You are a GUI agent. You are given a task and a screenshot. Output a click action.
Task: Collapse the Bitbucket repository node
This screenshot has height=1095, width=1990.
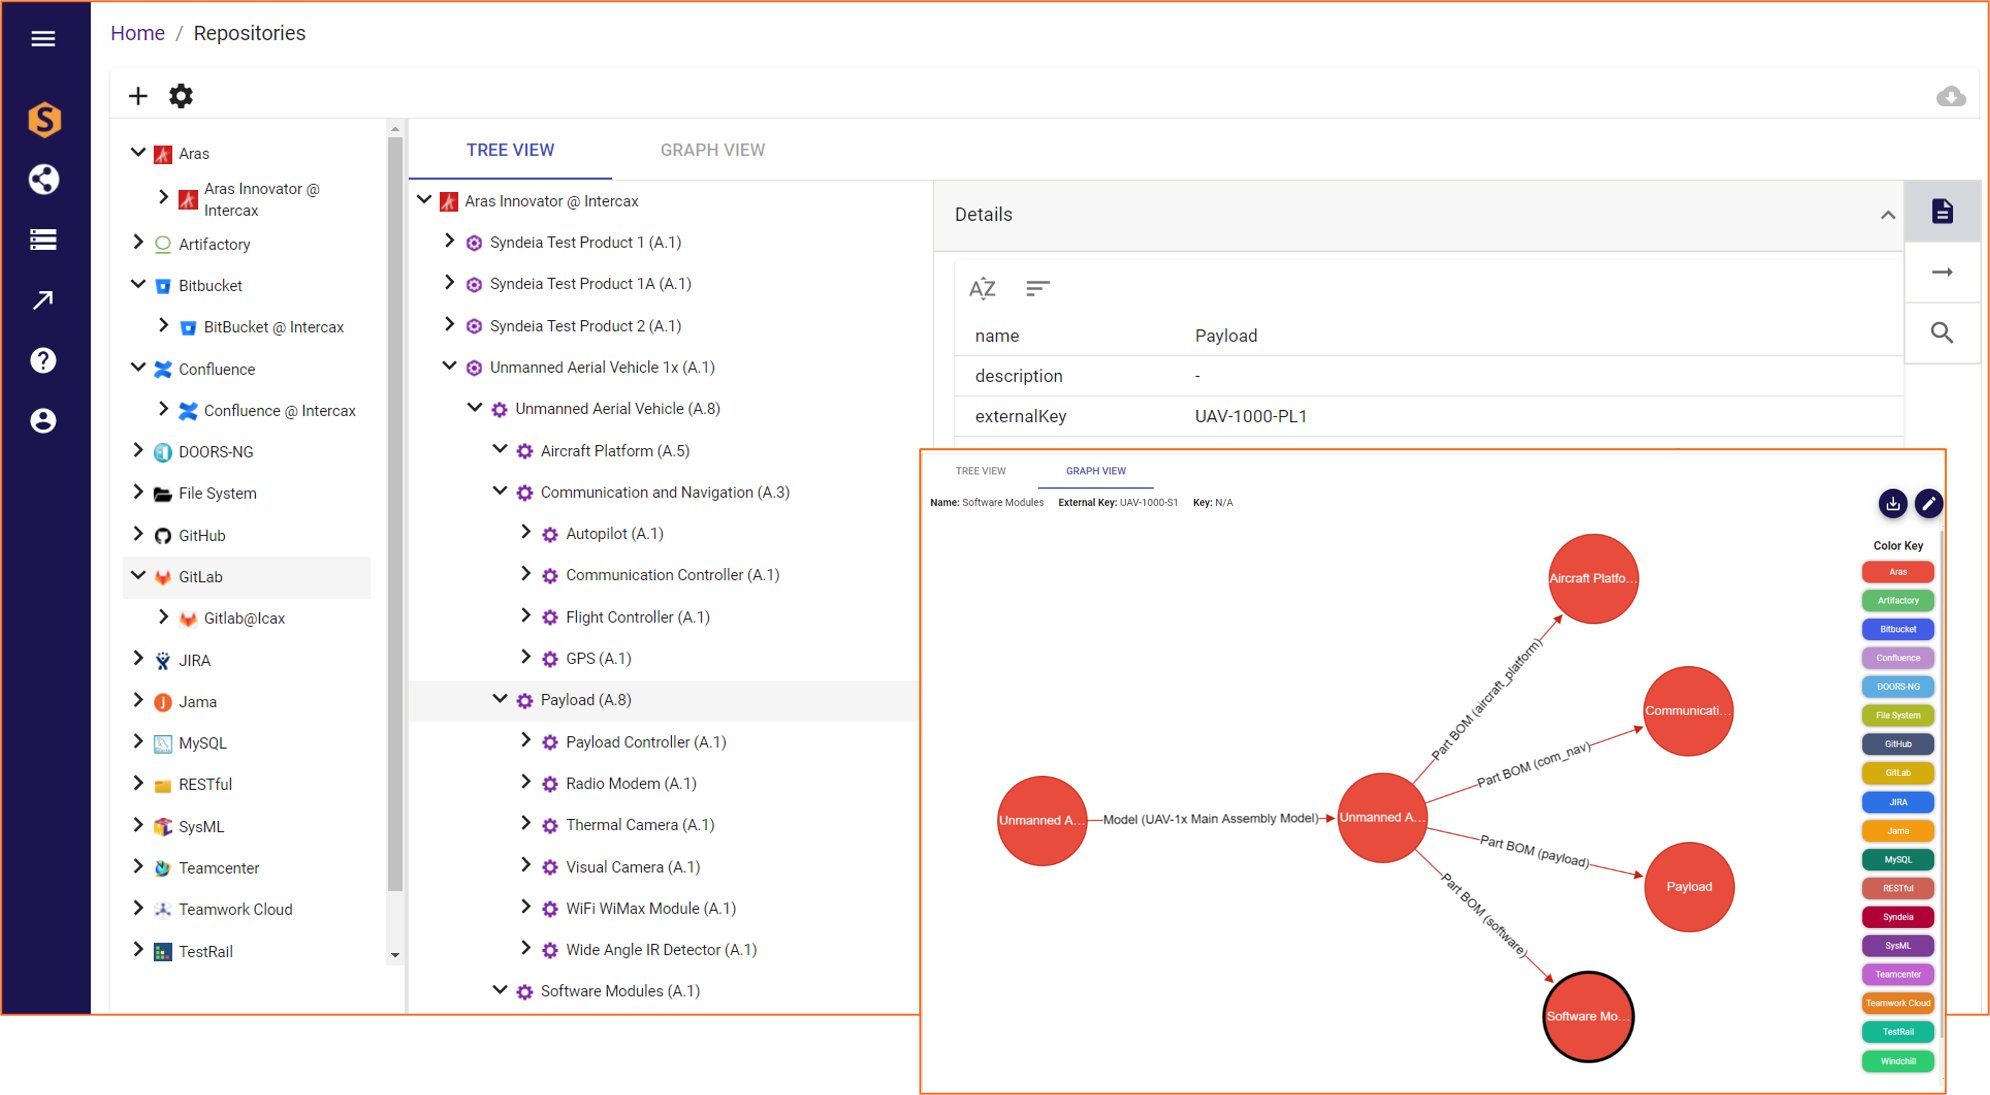(138, 284)
